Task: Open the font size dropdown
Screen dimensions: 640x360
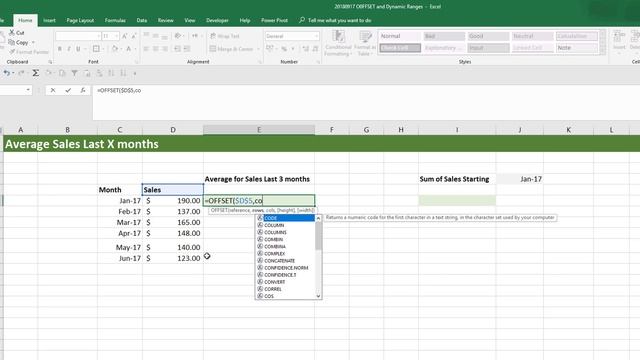Action: 116,36
